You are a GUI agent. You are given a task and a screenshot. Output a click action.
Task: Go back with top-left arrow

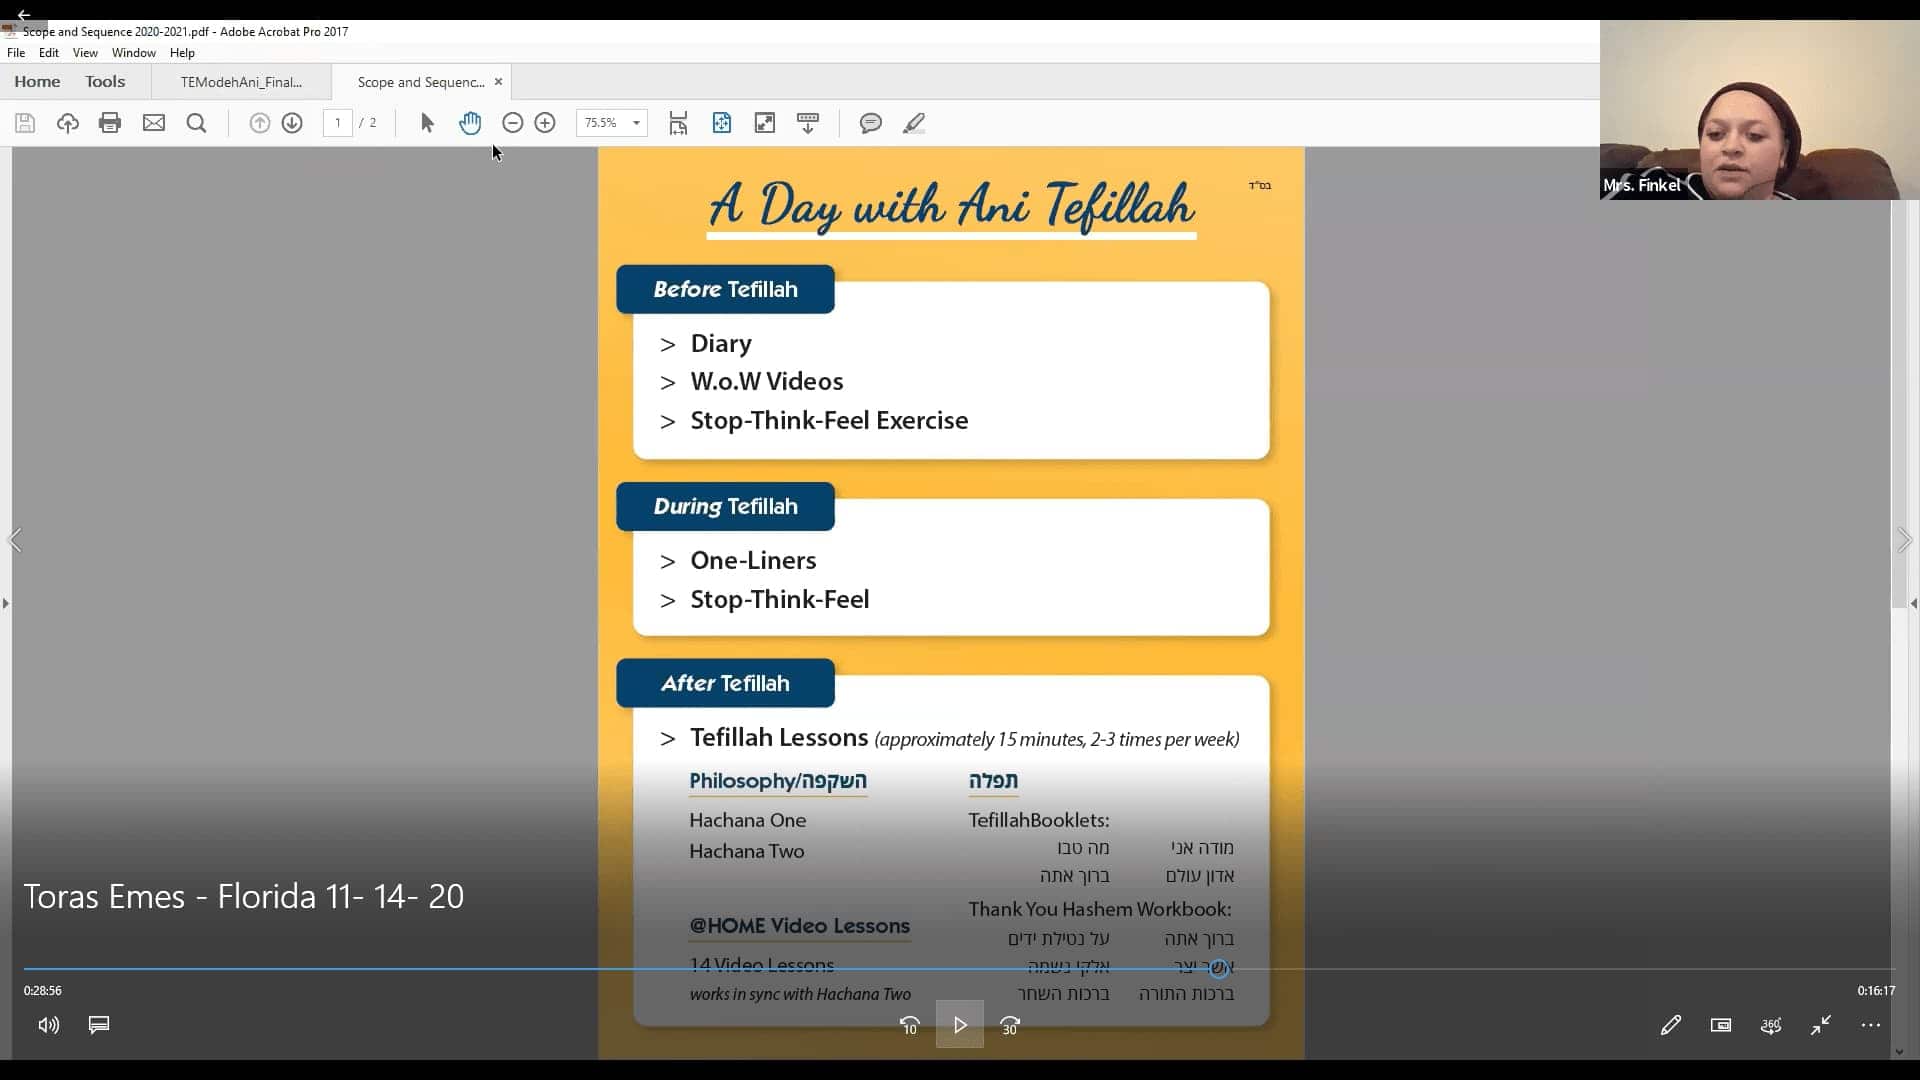tap(23, 14)
